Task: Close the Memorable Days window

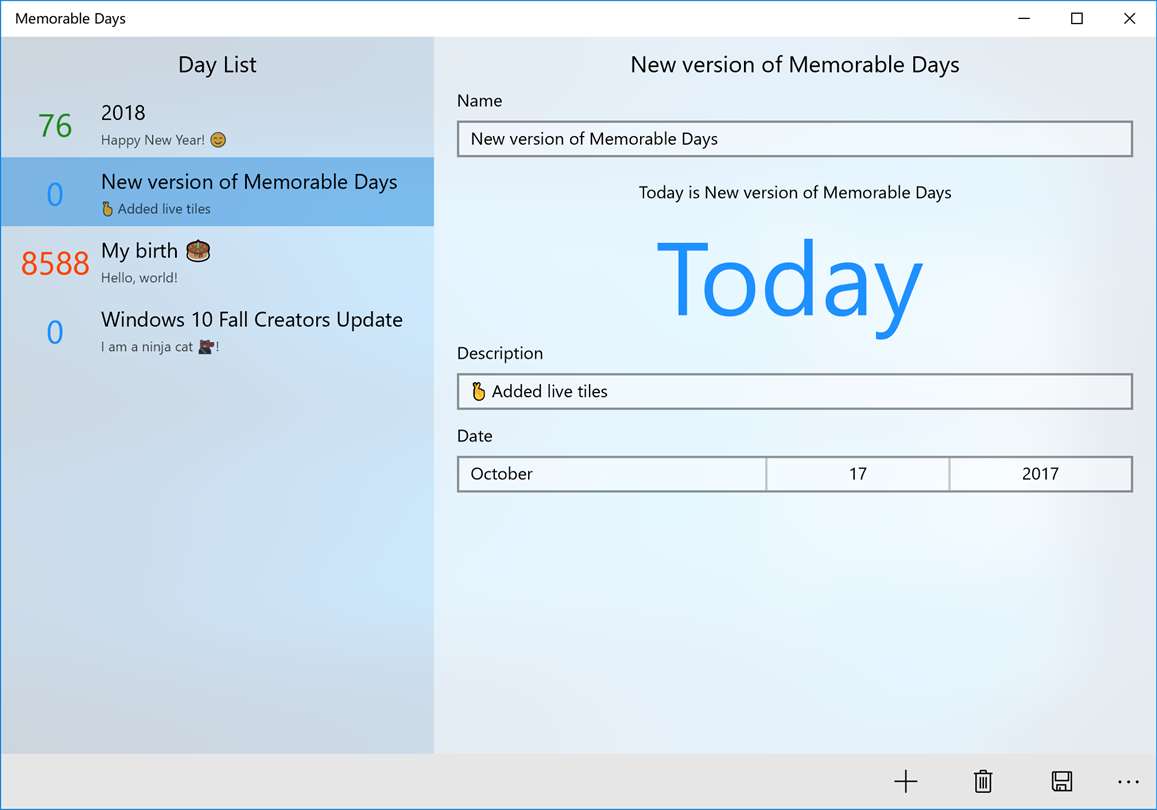Action: 1129,18
